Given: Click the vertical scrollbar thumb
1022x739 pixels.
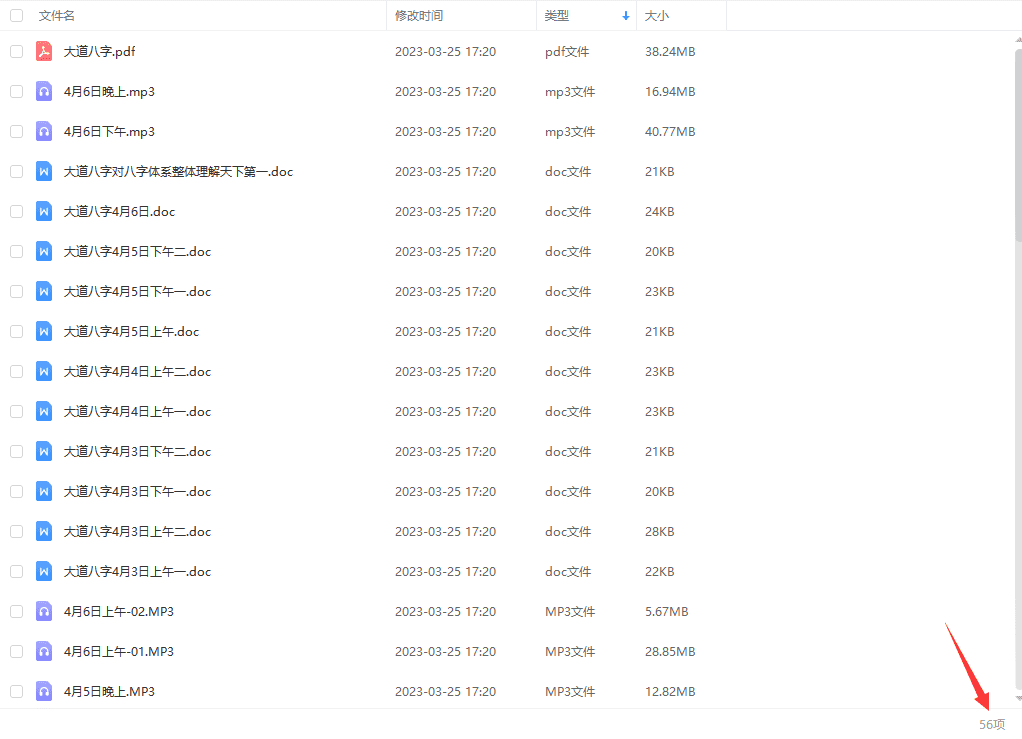Looking at the screenshot, I should [x=1018, y=140].
